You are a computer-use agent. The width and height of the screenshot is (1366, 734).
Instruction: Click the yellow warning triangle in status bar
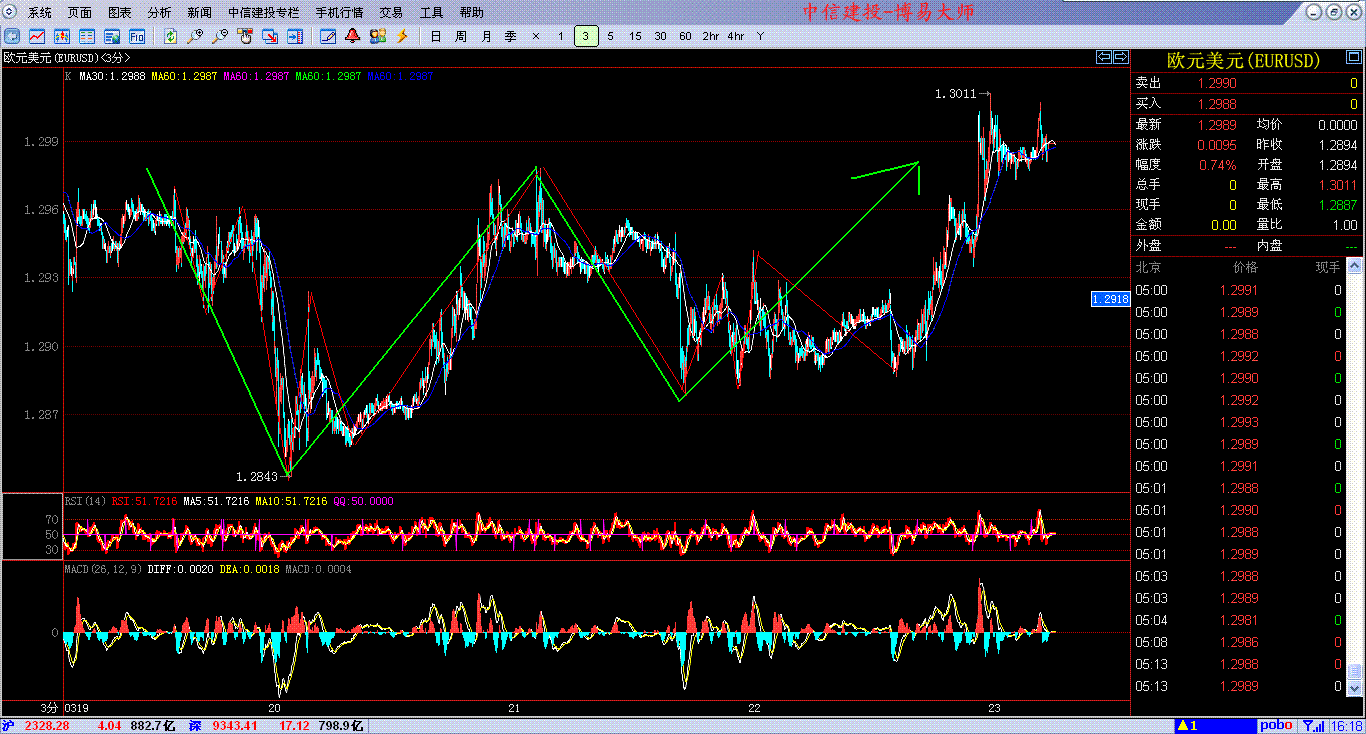(x=1182, y=725)
